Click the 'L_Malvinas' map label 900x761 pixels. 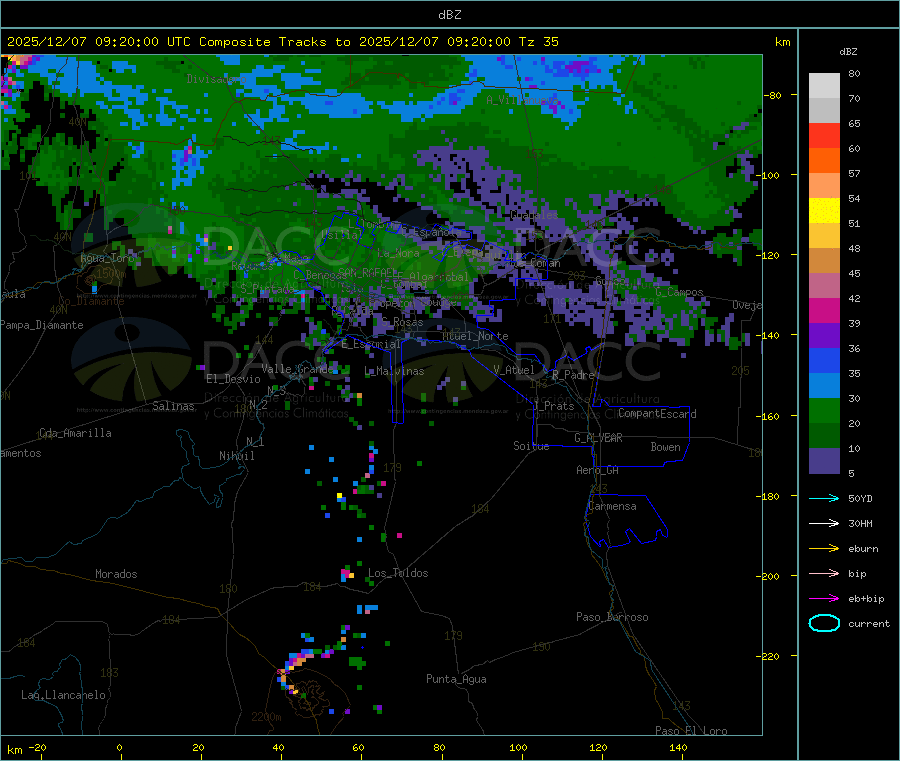[394, 371]
